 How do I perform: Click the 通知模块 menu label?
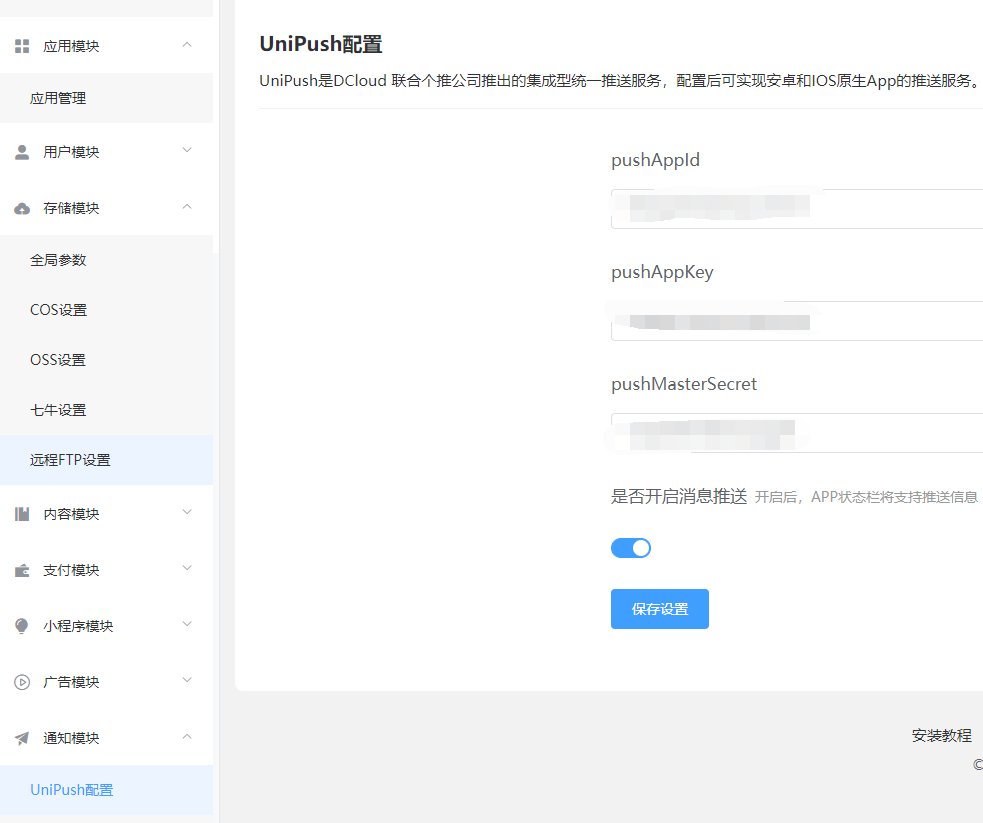[71, 738]
